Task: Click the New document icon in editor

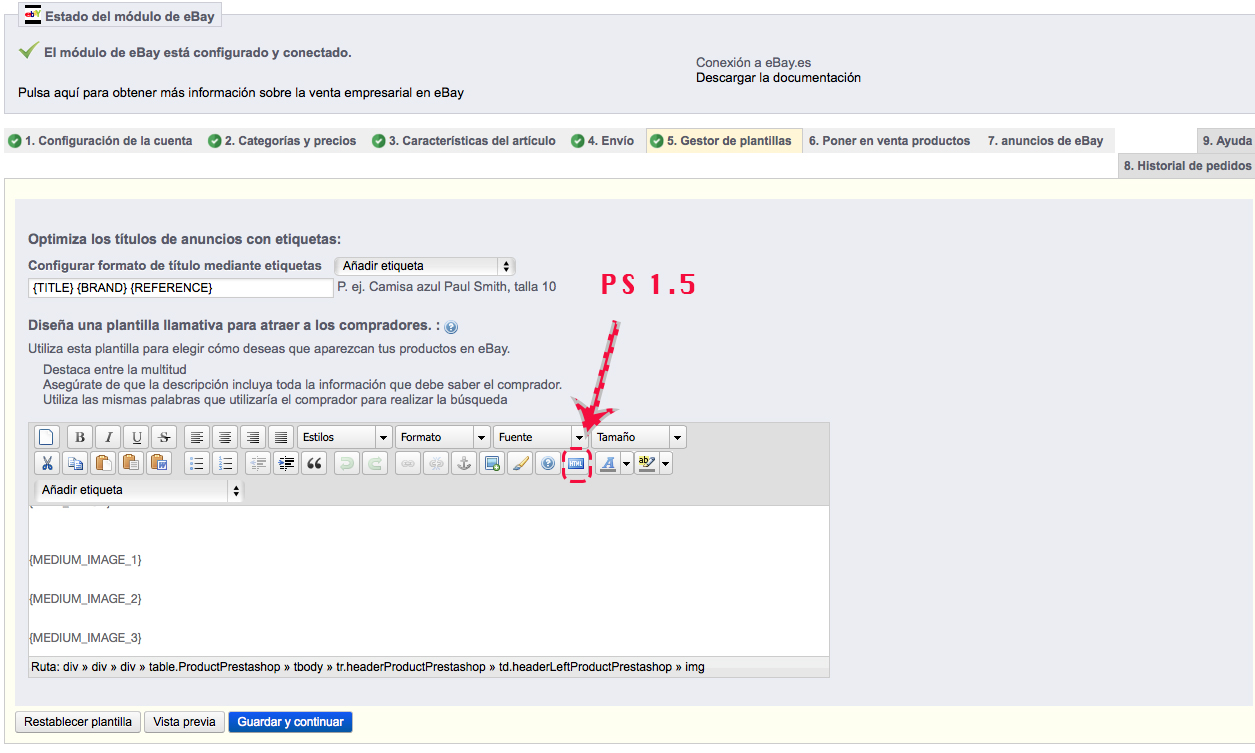Action: point(45,437)
